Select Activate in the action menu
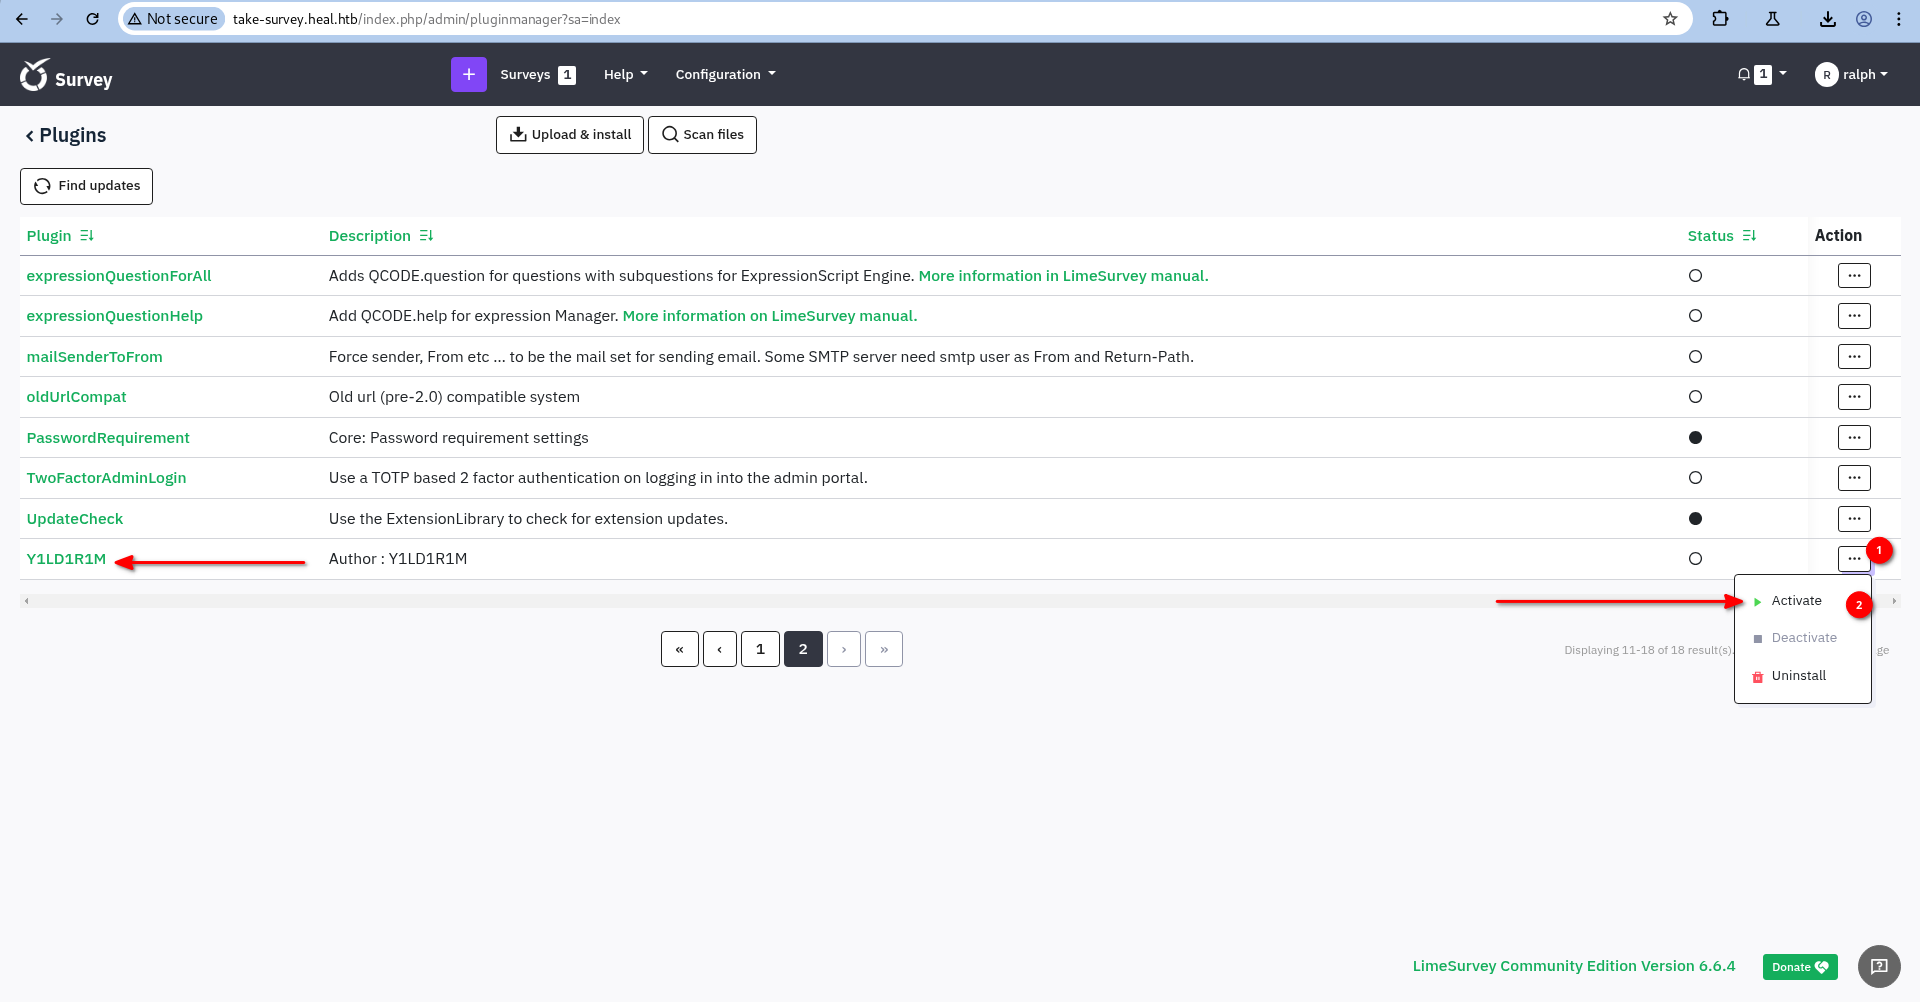1920x1002 pixels. (1796, 601)
